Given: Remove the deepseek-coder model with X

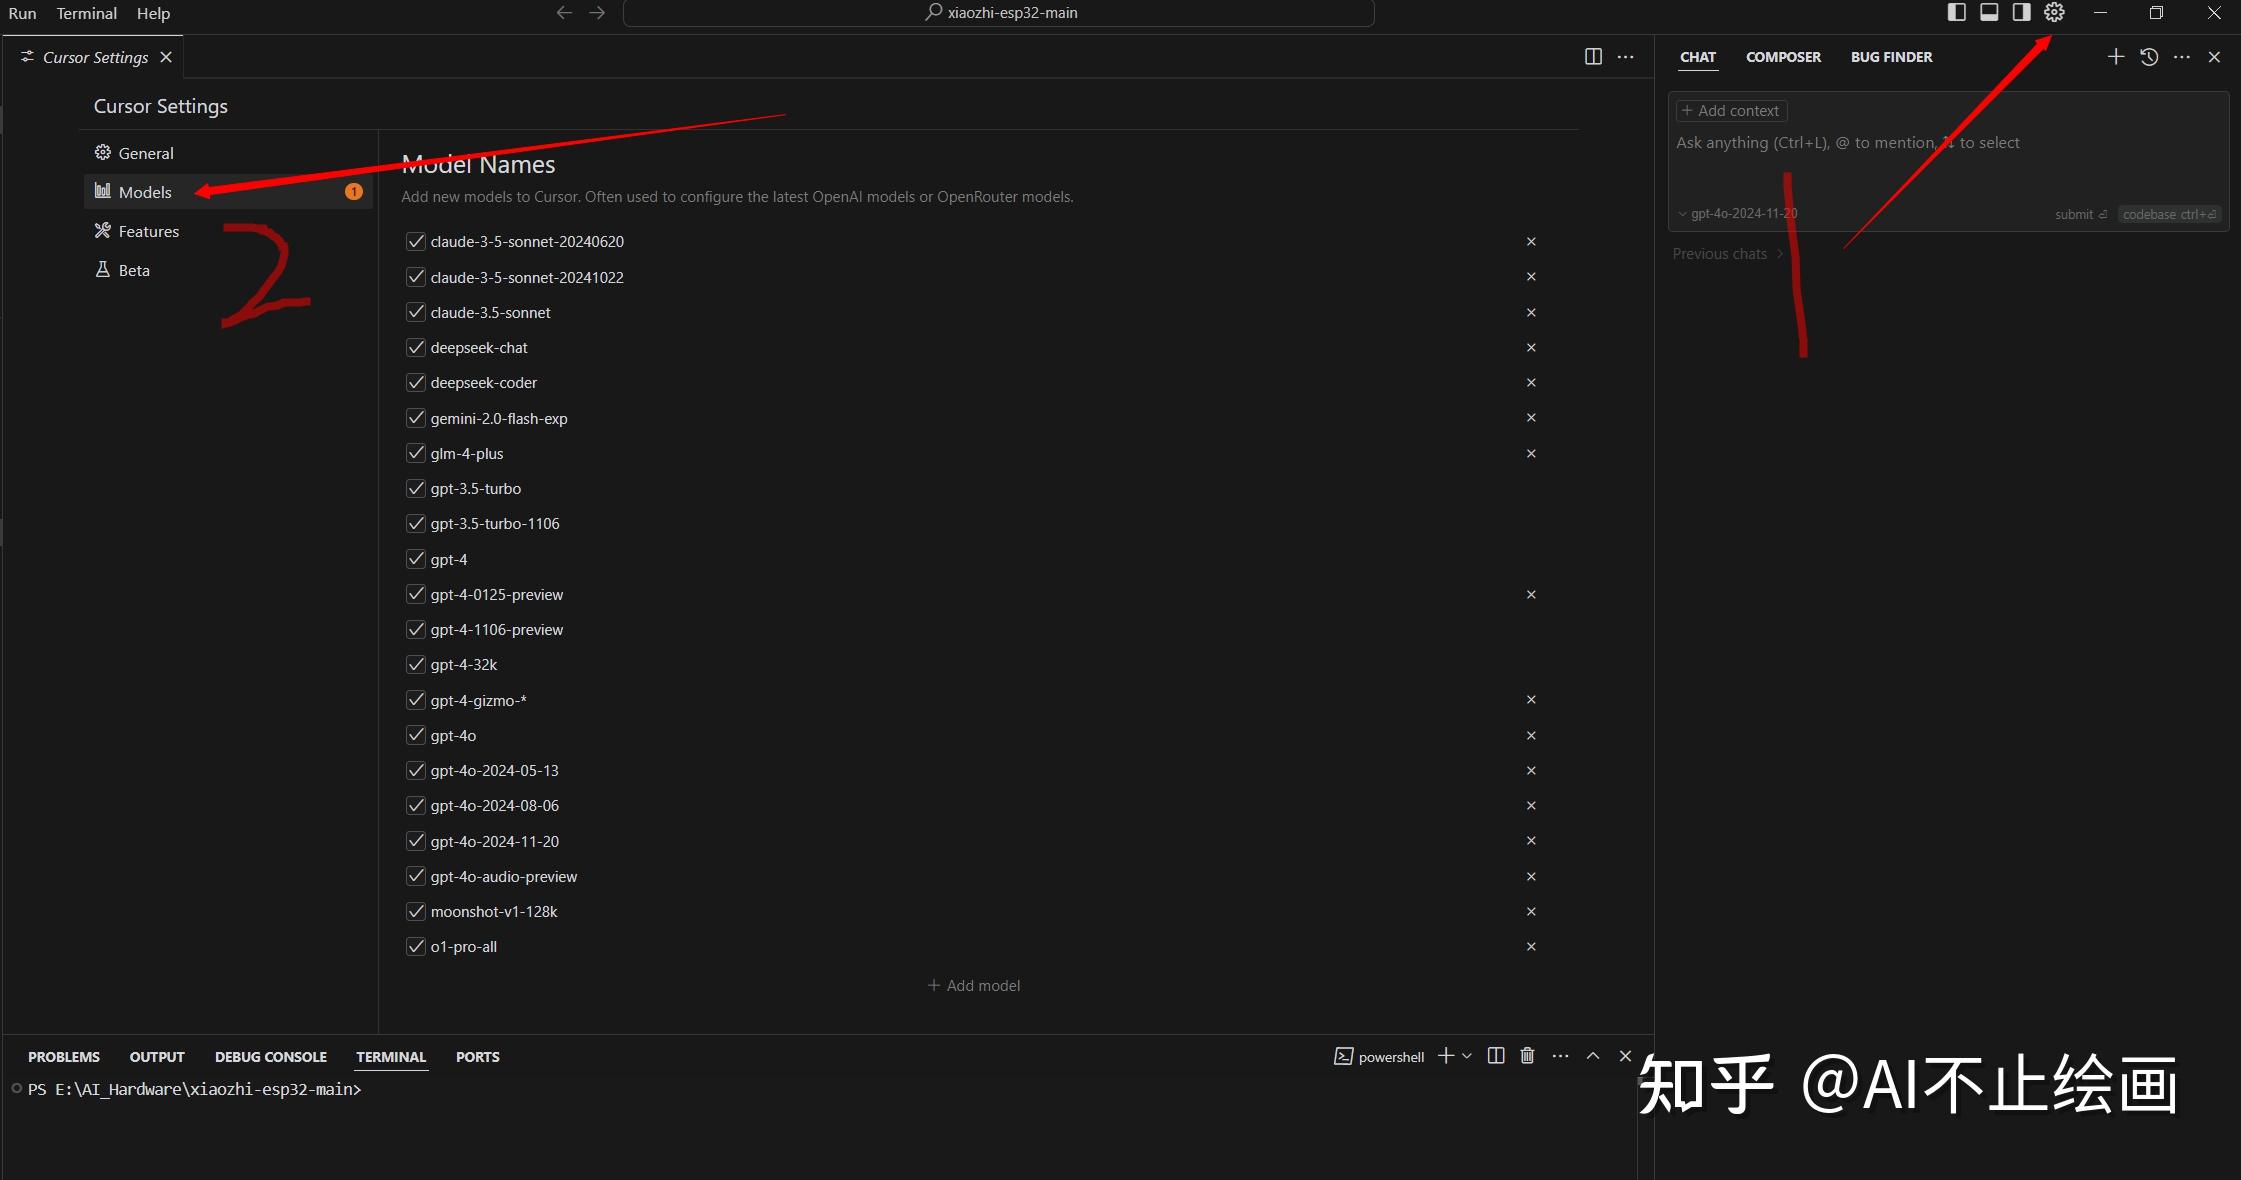Looking at the screenshot, I should tap(1530, 383).
